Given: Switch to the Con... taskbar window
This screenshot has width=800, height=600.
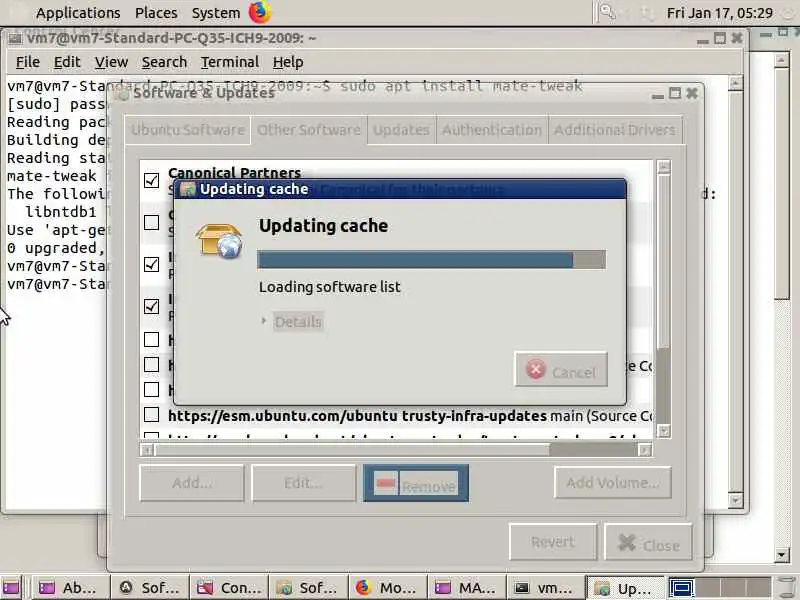Looking at the screenshot, I should 229,588.
